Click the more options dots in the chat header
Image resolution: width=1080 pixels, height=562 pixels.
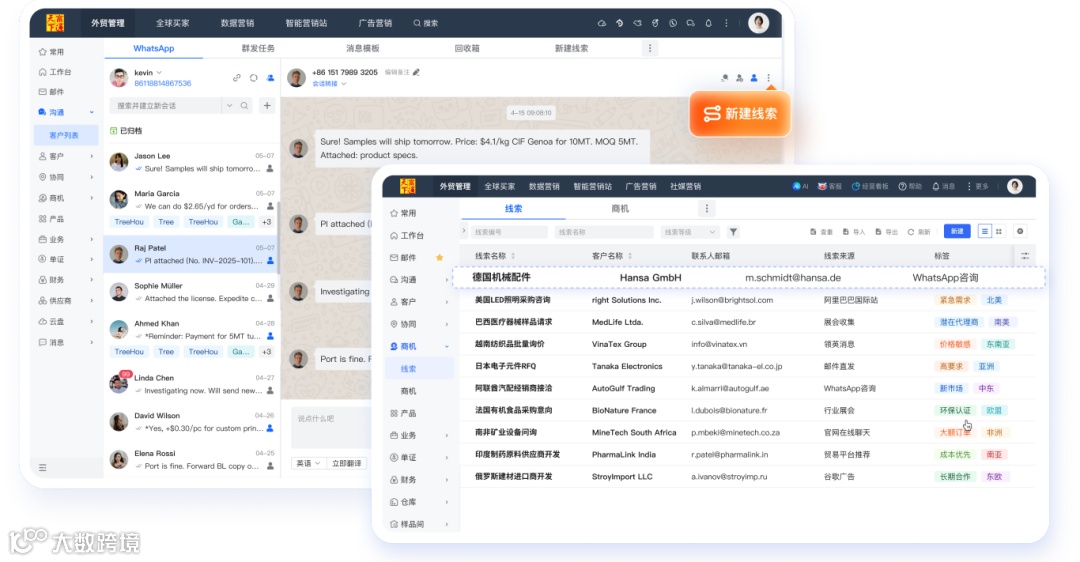769,78
